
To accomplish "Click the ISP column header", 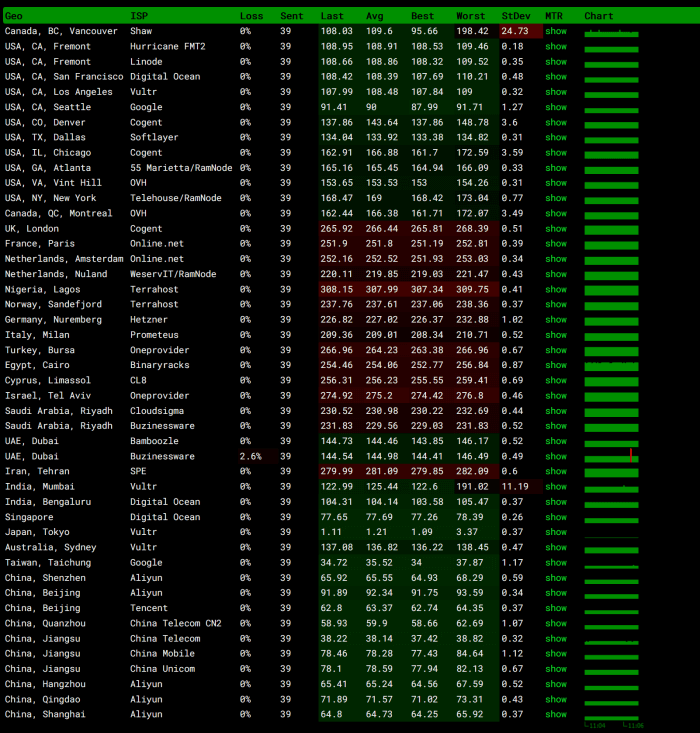I will coord(139,16).
